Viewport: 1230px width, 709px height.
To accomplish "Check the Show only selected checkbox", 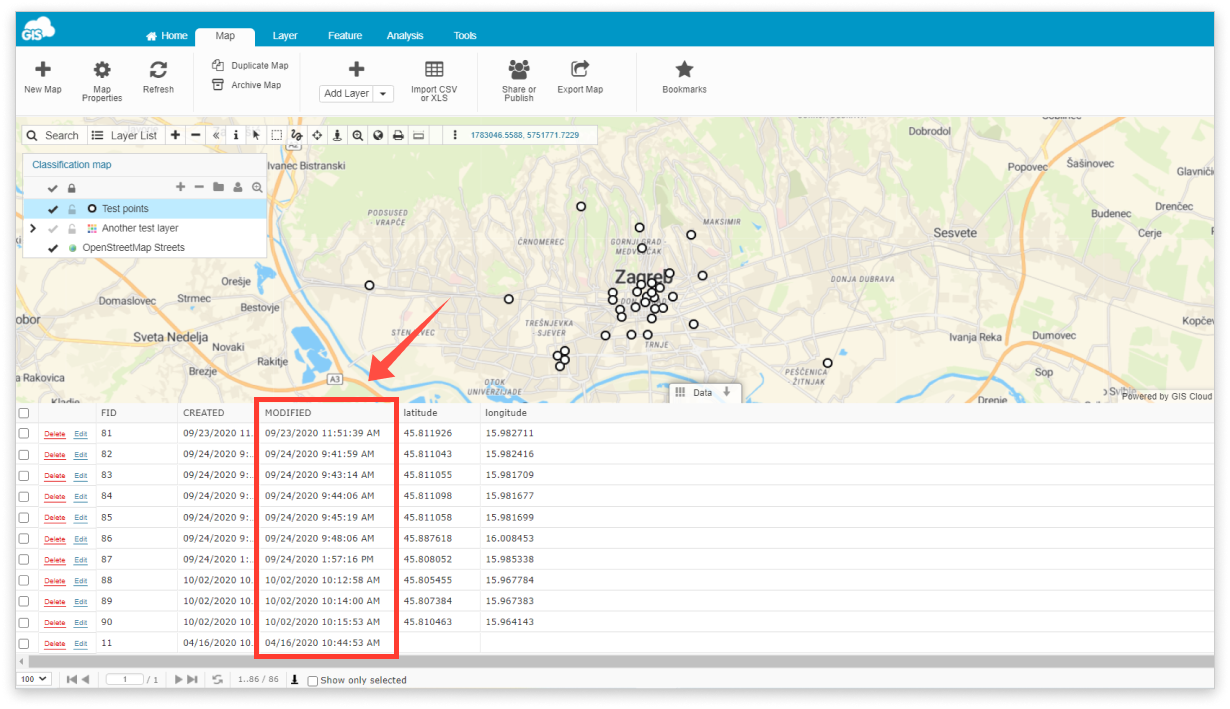I will pyautogui.click(x=313, y=680).
